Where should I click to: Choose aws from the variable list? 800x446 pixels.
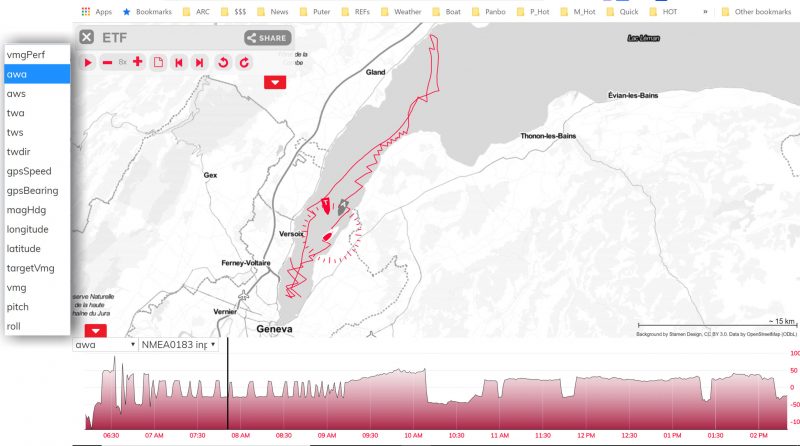point(37,93)
